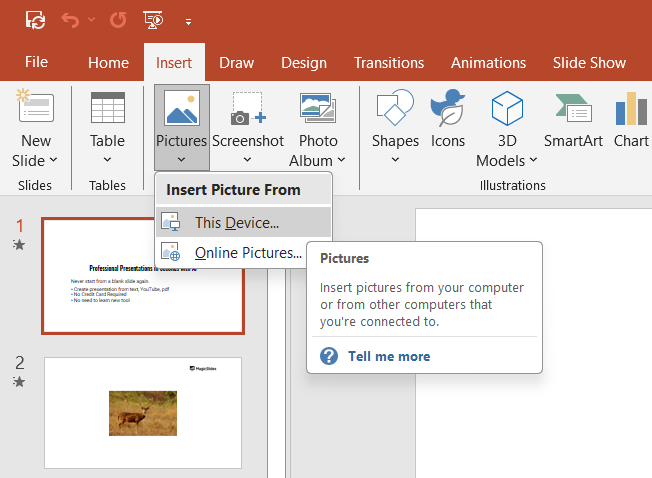Click the Table grid icon
This screenshot has height=478, width=652.
coord(108,107)
